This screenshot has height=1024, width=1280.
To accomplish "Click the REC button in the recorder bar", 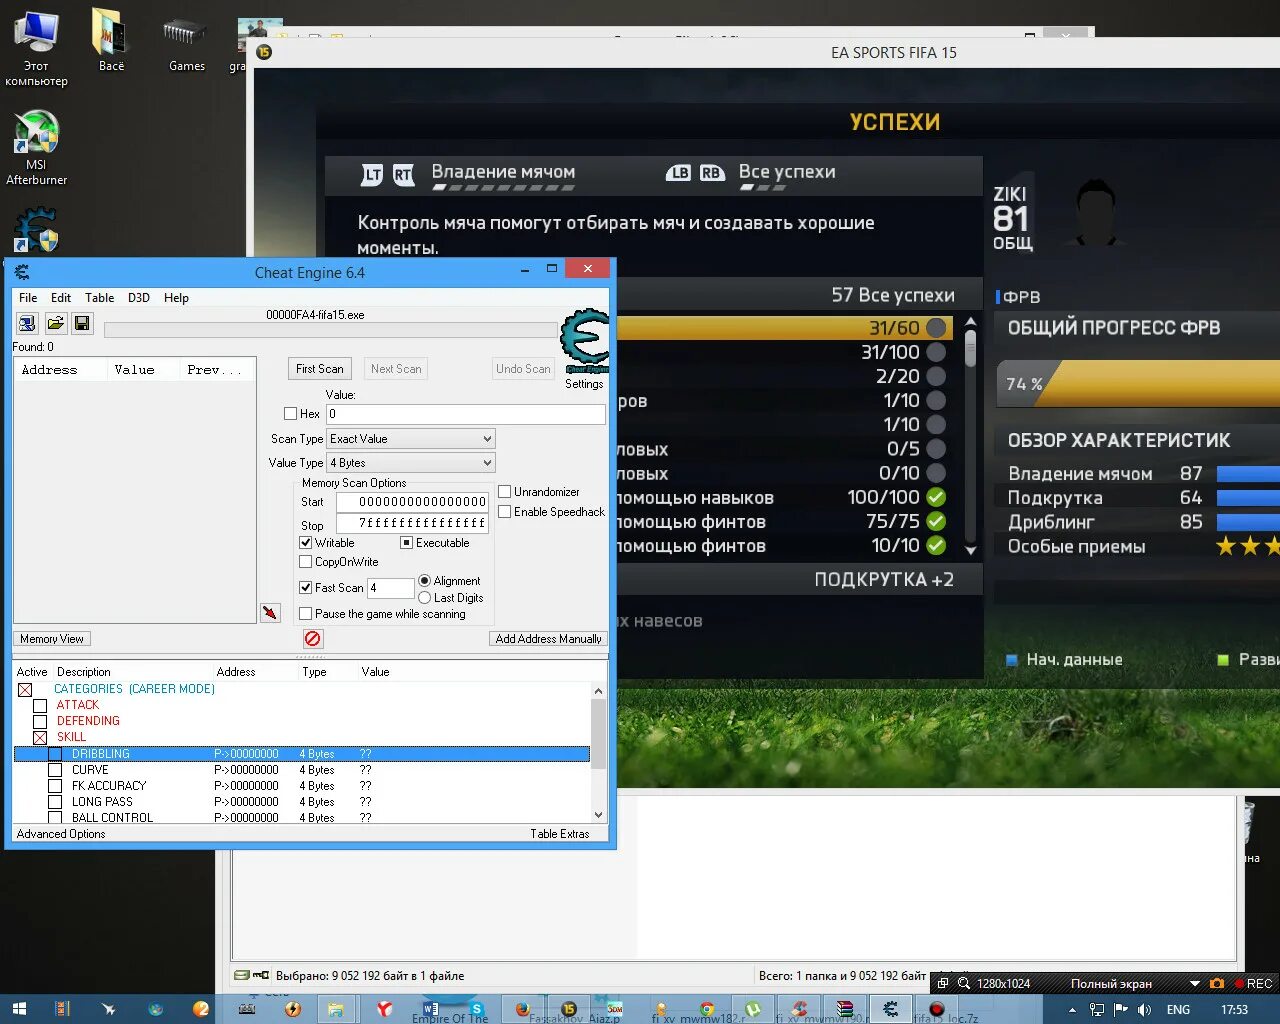I will (x=1253, y=984).
